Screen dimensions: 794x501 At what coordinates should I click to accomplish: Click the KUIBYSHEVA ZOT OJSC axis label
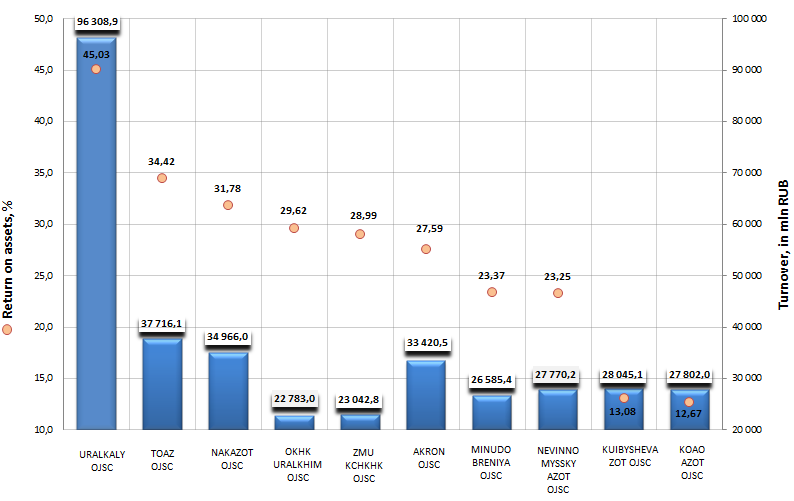pos(630,456)
